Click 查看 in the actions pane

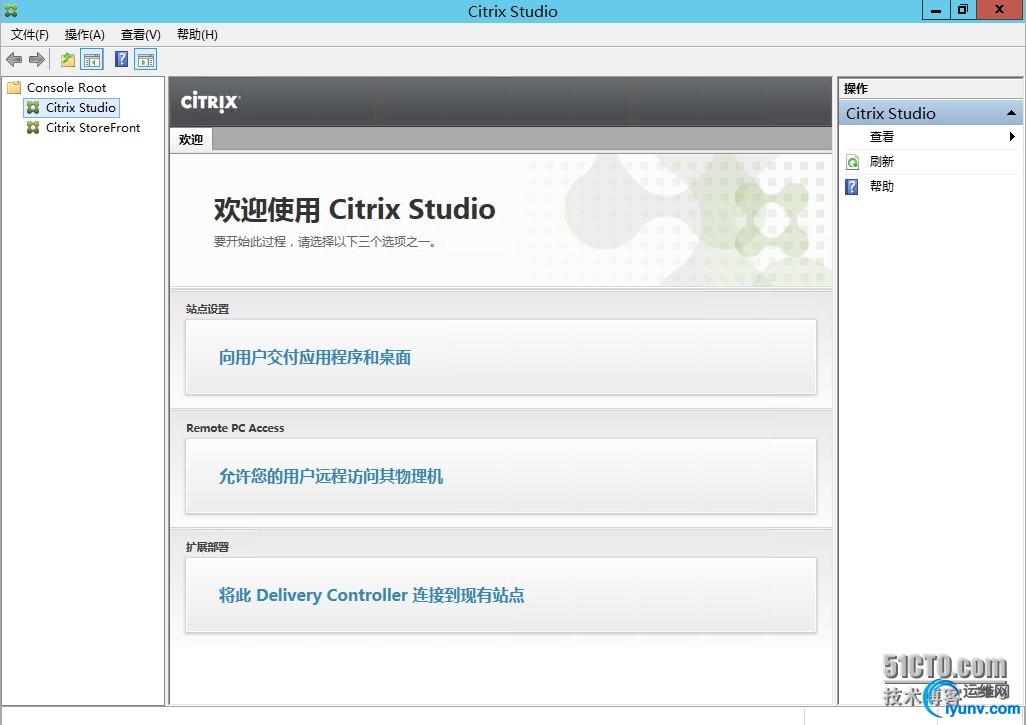point(881,137)
